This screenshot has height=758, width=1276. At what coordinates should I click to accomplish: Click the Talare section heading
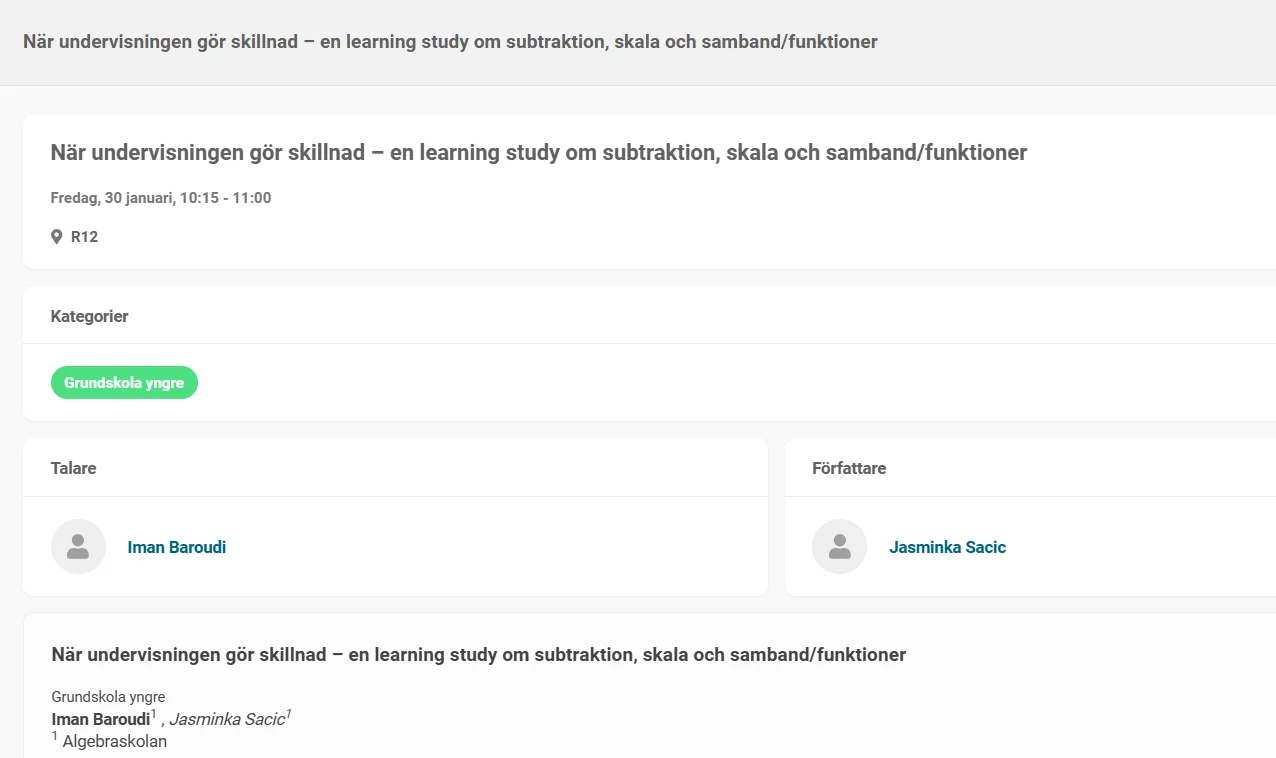(x=73, y=468)
